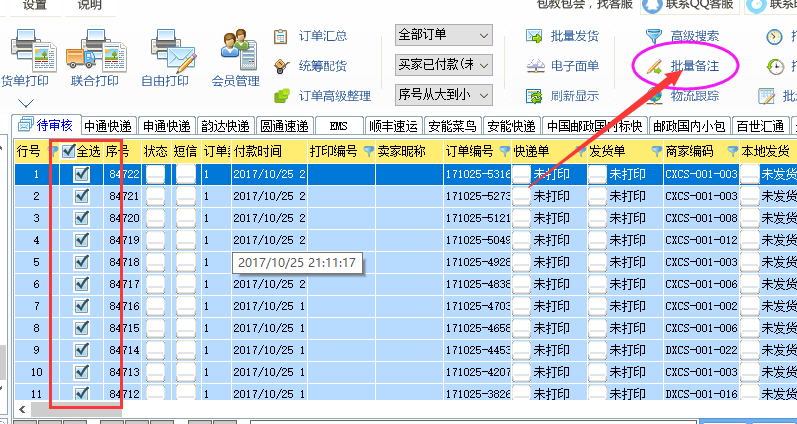
Task: Click filter icon in 打印编号 header
Action: [x=369, y=151]
